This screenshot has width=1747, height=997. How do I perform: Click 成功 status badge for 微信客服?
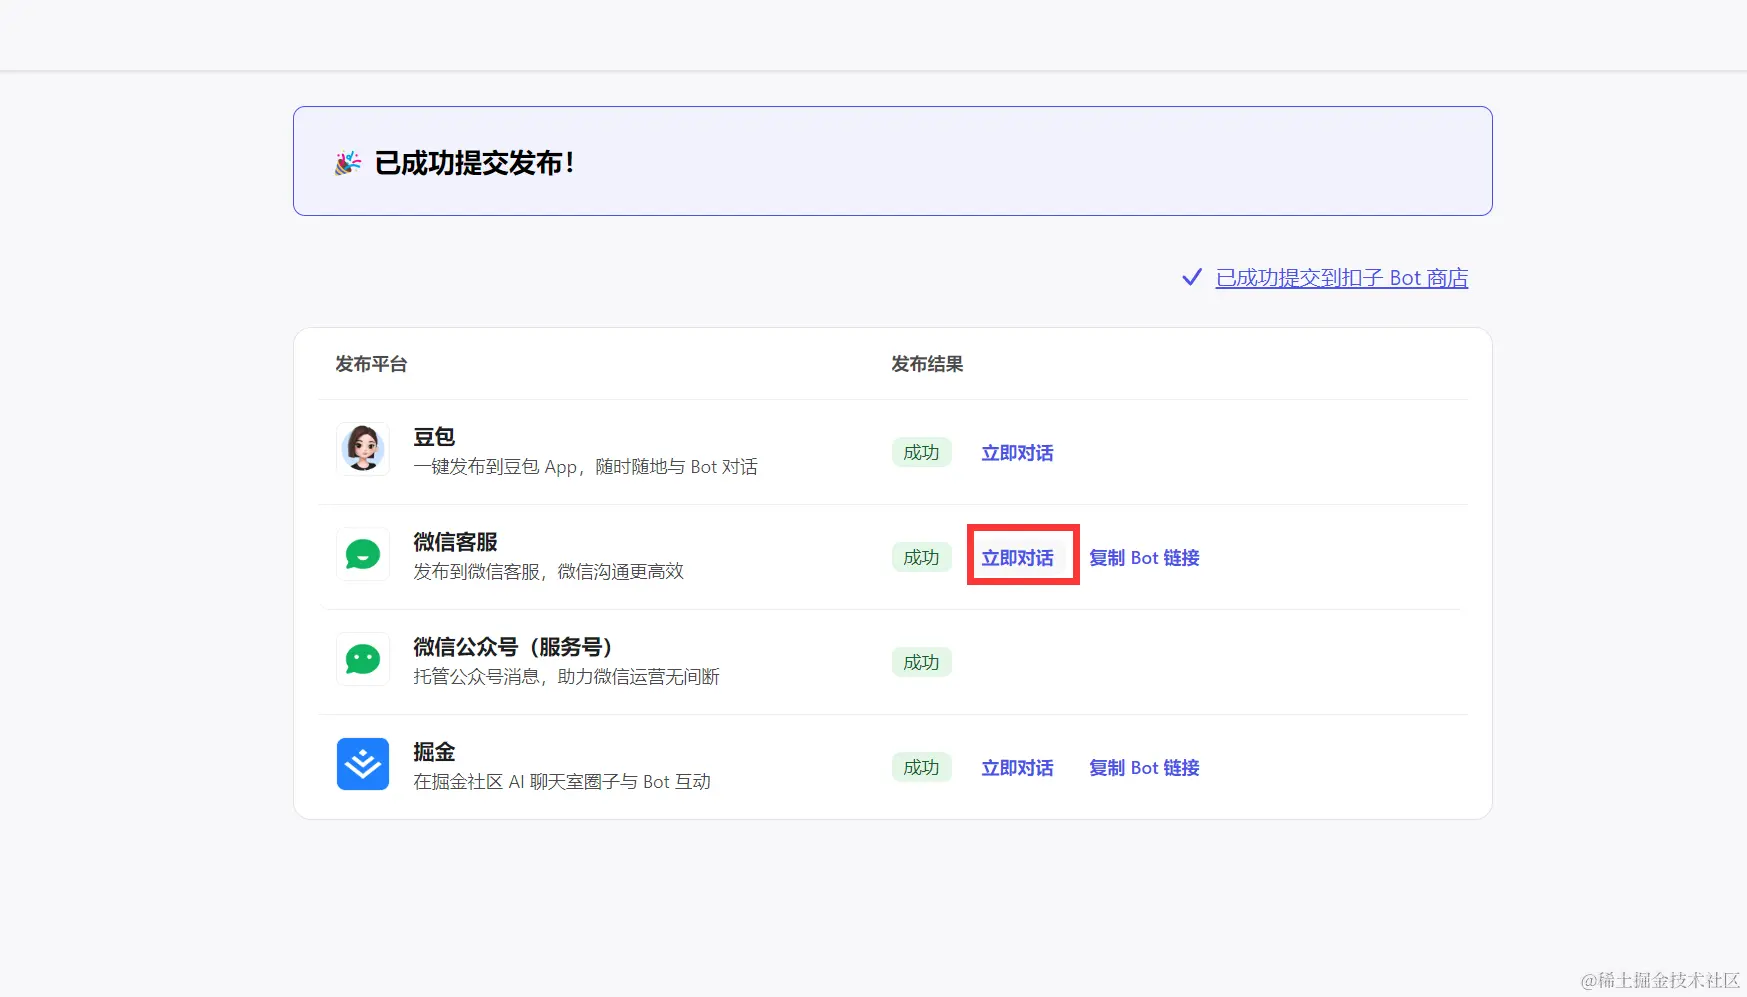(921, 558)
